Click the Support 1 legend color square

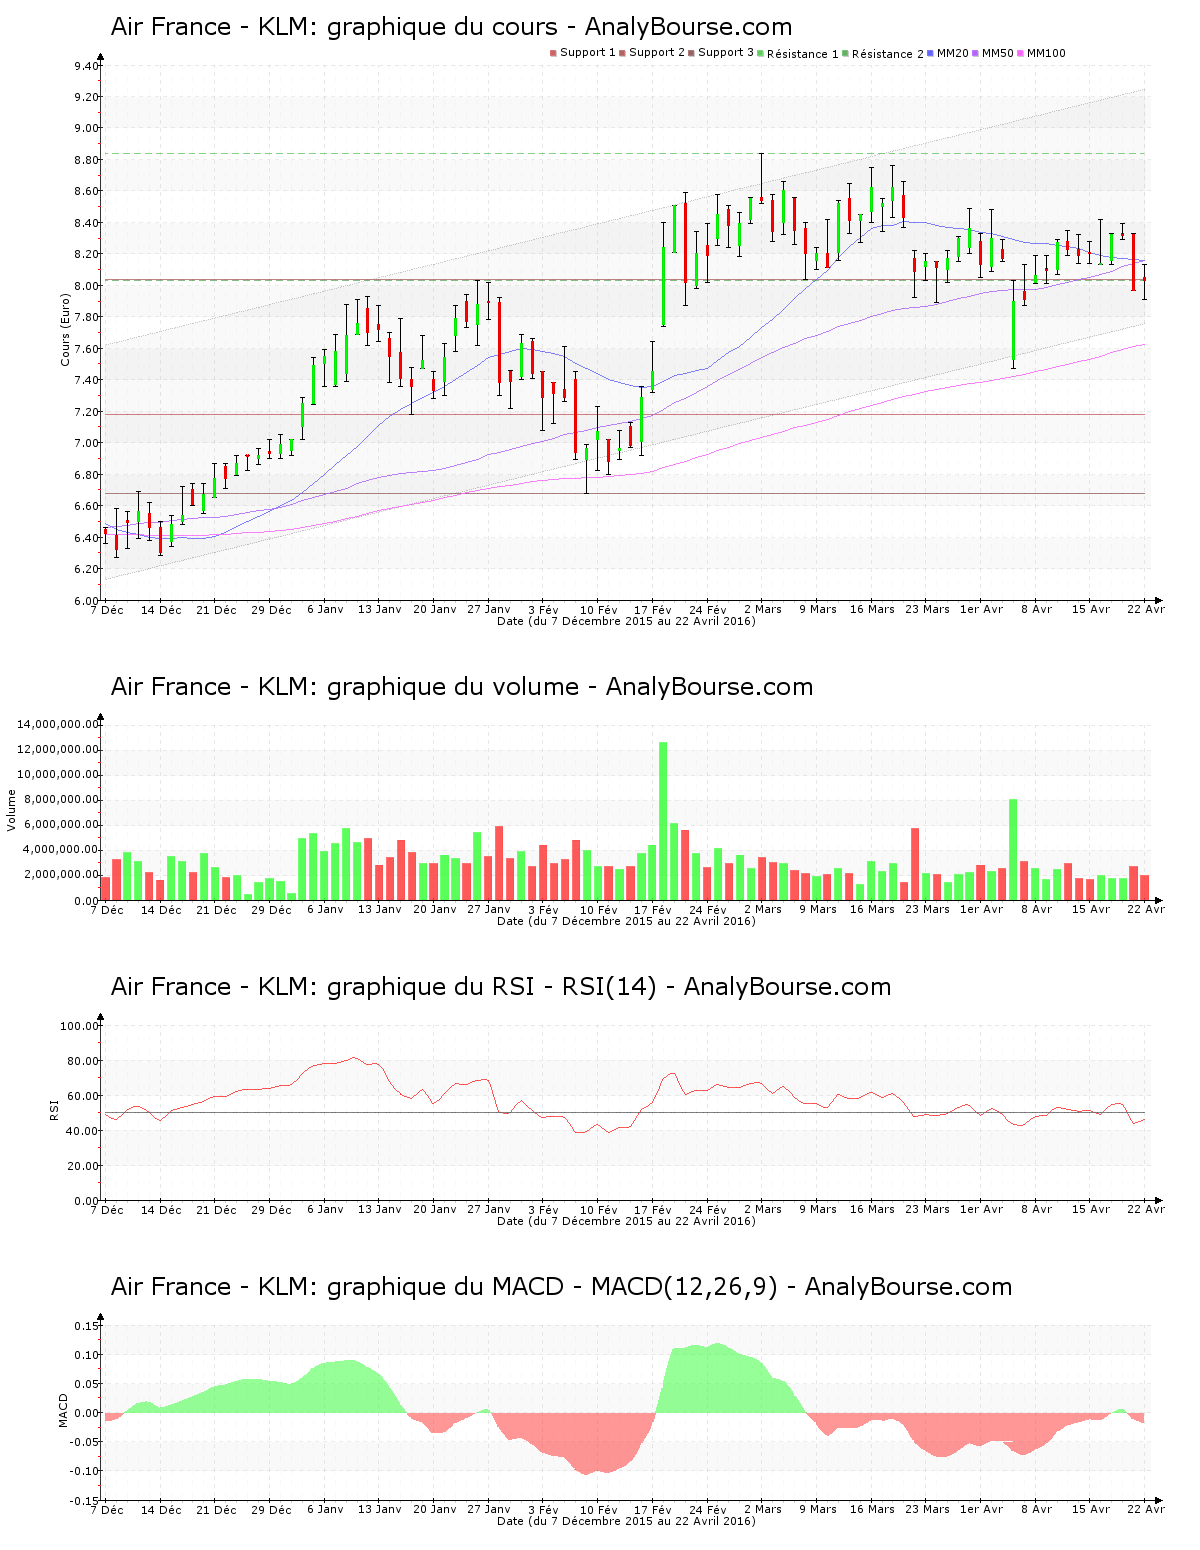tap(553, 53)
